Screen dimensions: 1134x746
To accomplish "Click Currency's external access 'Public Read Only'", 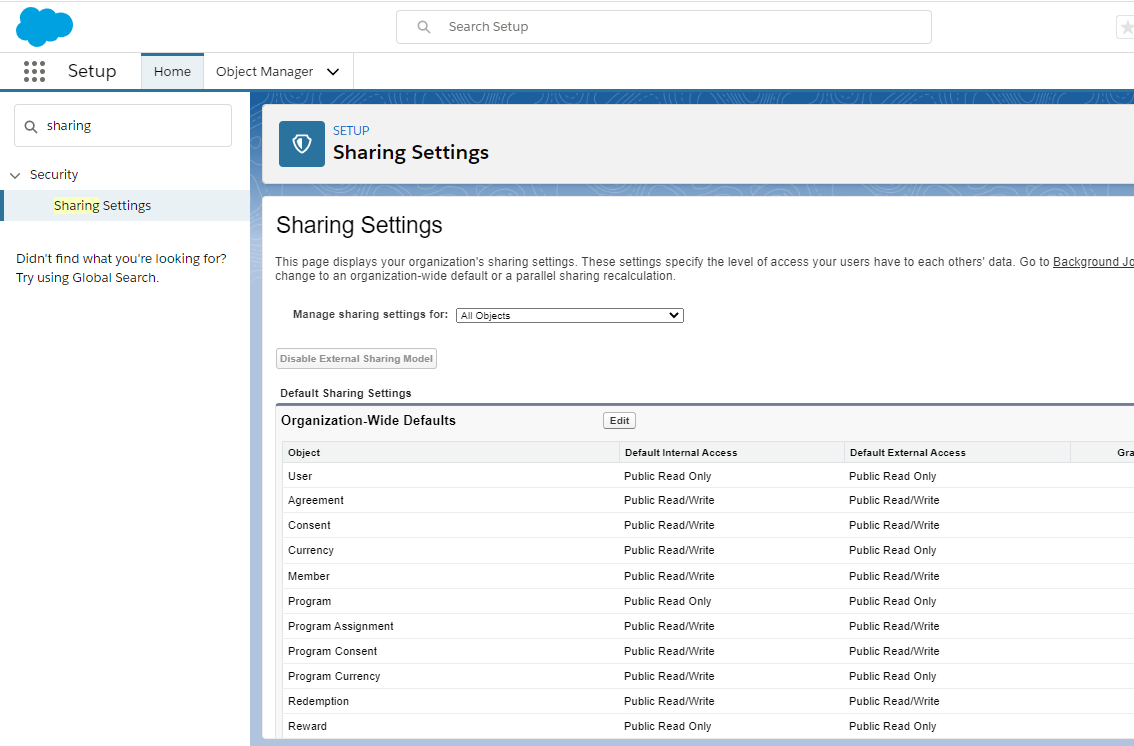I will point(892,550).
